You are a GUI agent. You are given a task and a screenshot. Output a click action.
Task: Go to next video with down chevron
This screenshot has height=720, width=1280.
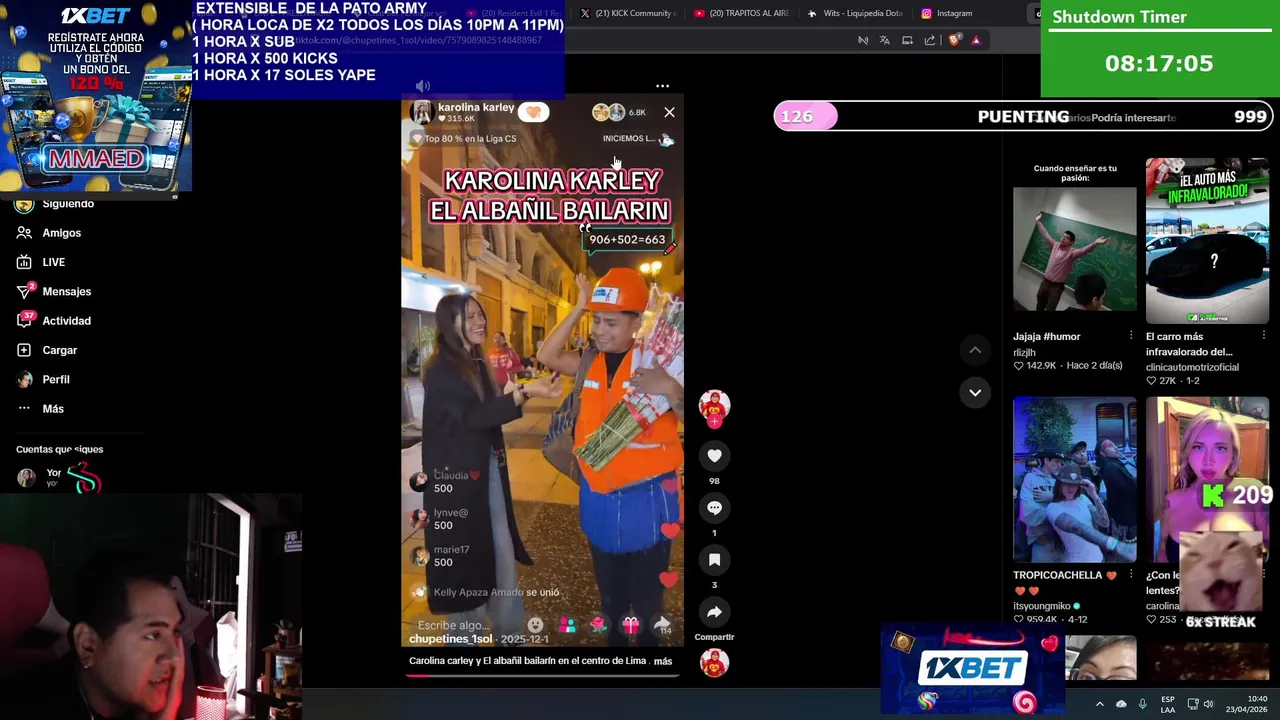975,392
